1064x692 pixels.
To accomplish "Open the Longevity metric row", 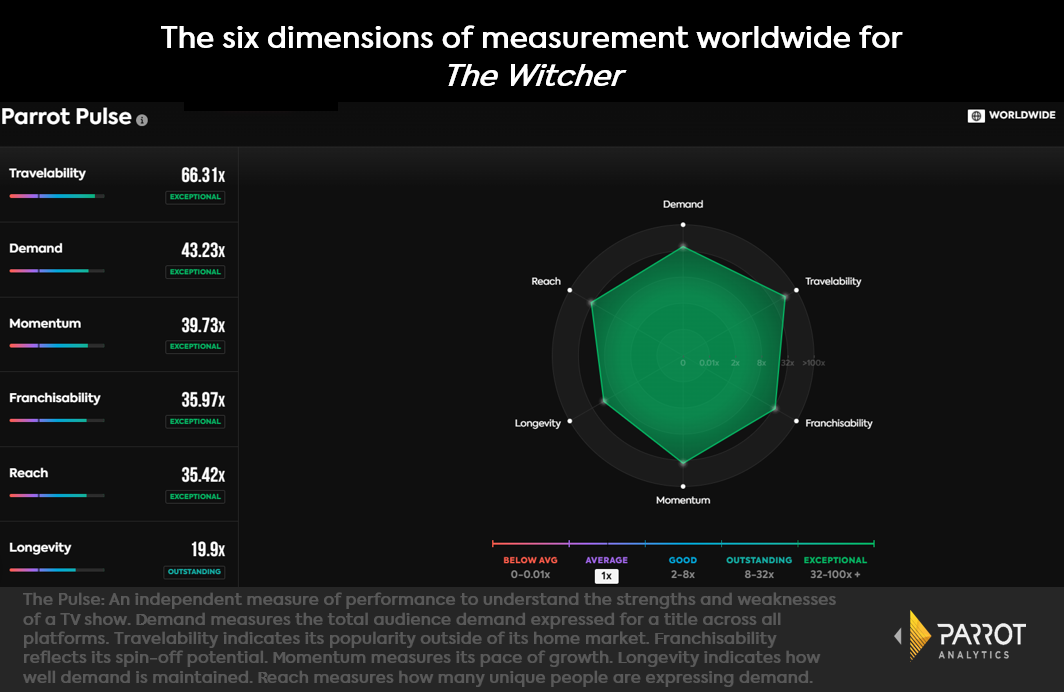I will [x=119, y=555].
